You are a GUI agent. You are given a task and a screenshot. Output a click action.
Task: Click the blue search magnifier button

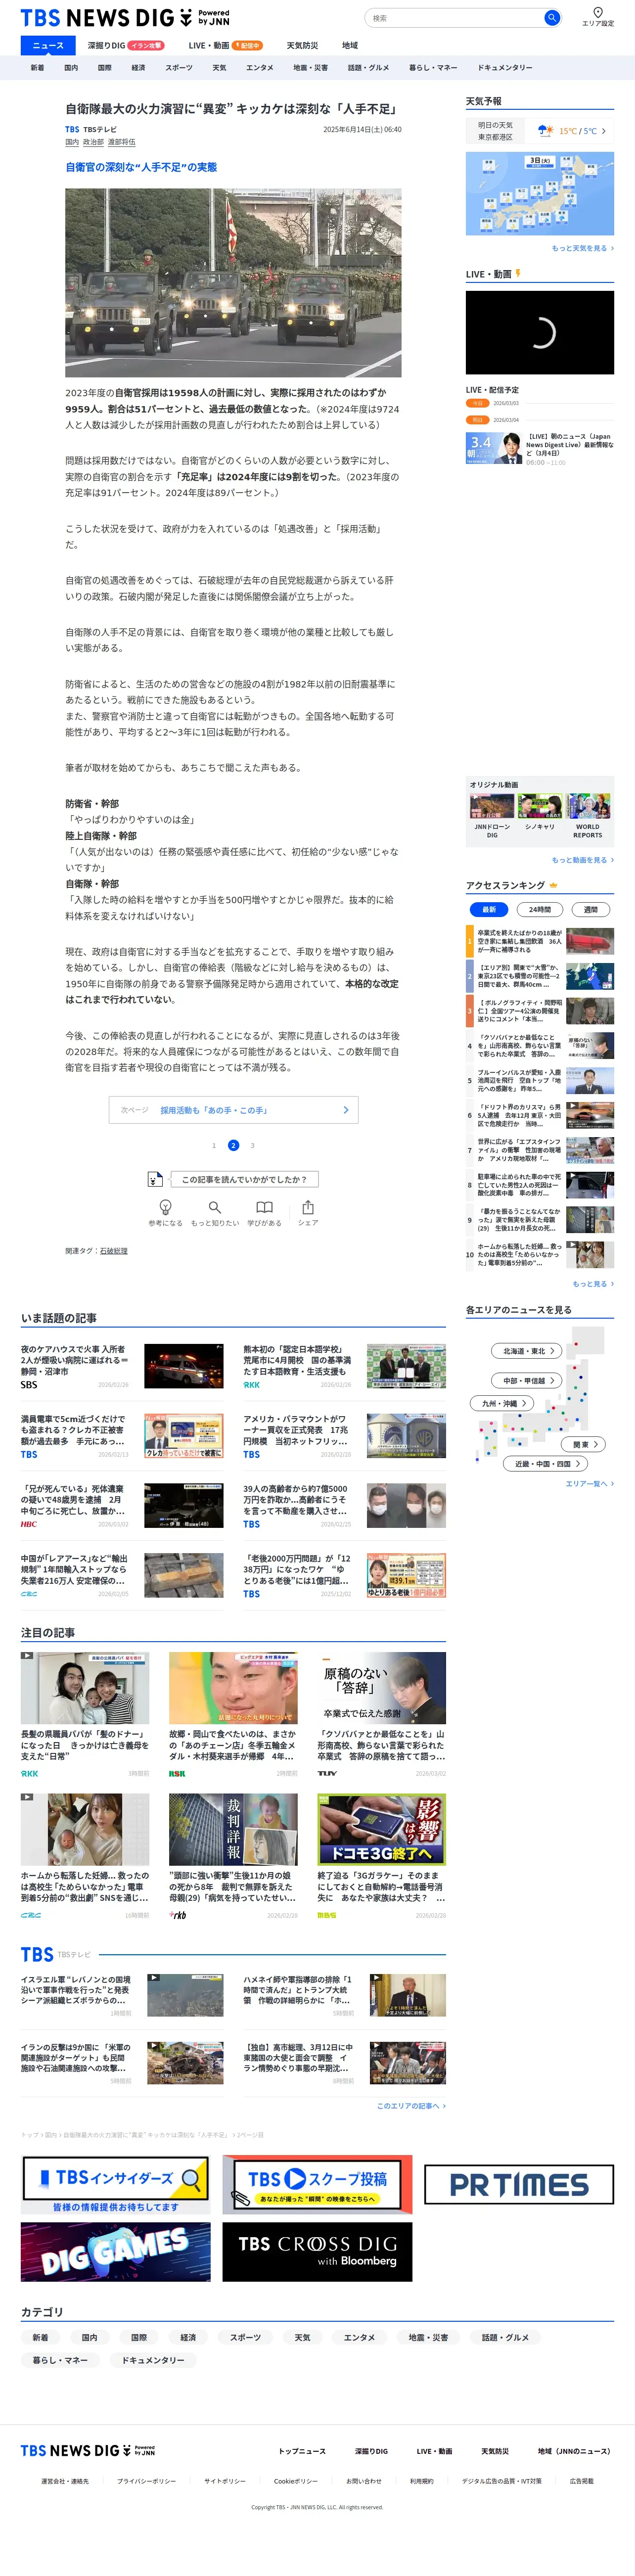551,18
